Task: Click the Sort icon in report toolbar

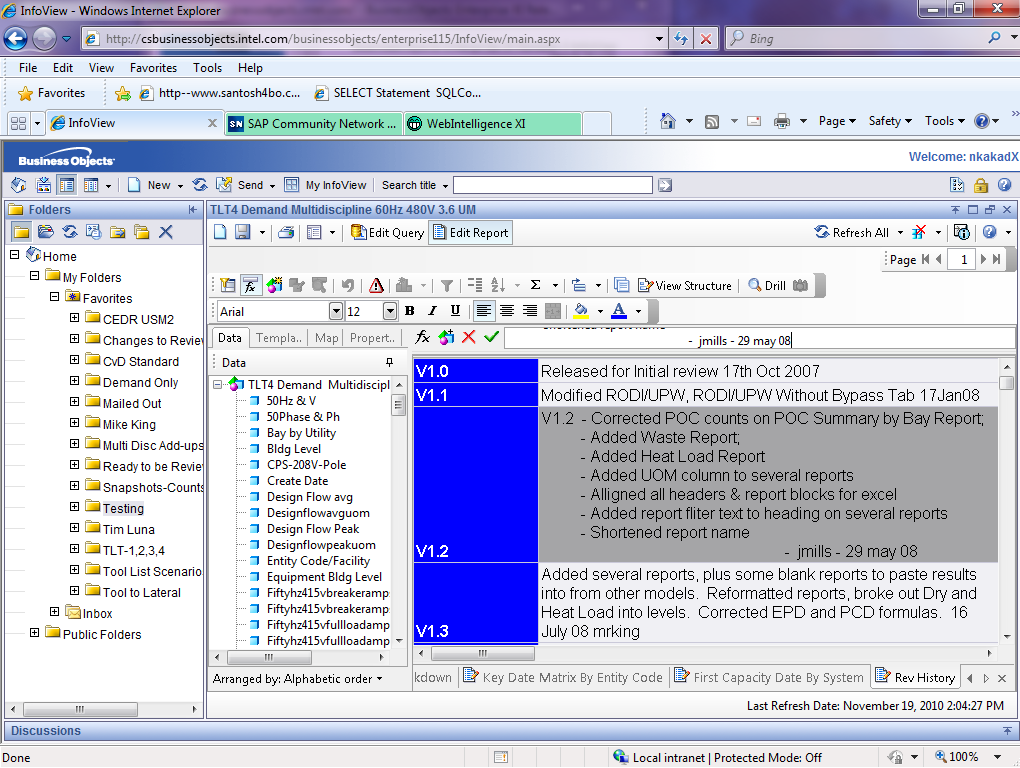Action: pos(498,285)
